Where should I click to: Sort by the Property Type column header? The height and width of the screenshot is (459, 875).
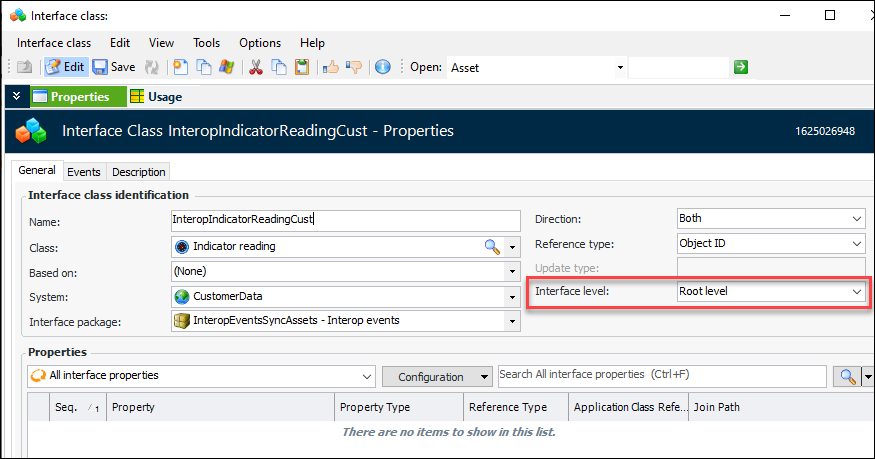pyautogui.click(x=398, y=407)
